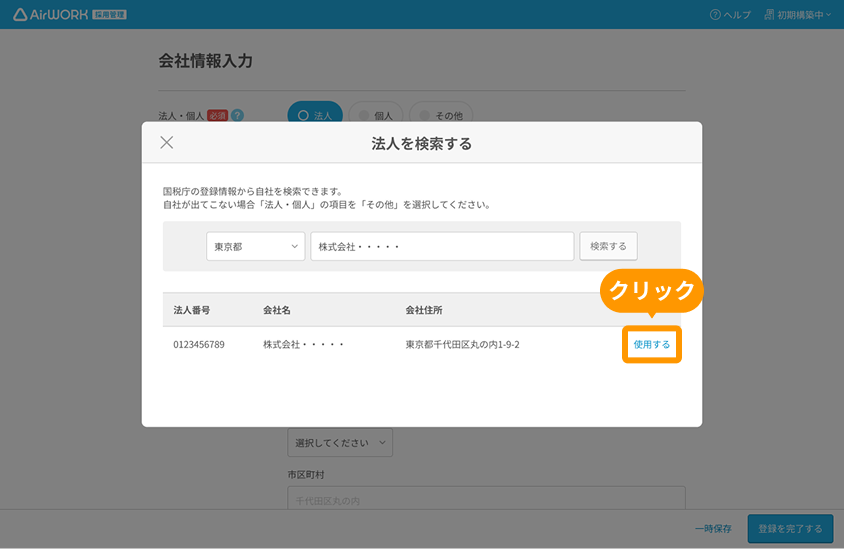Click 使用する for the company result
Image resolution: width=844 pixels, height=549 pixels.
[x=652, y=344]
